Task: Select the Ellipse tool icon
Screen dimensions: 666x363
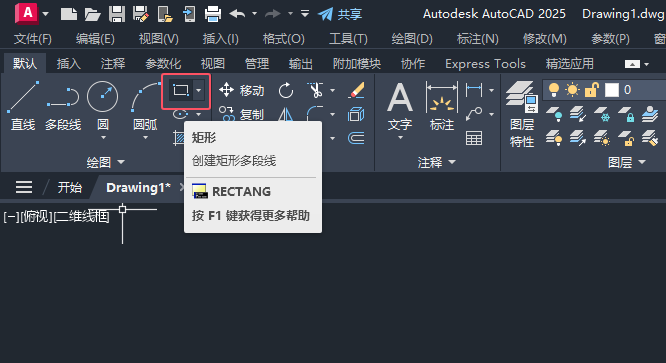Action: [x=181, y=114]
